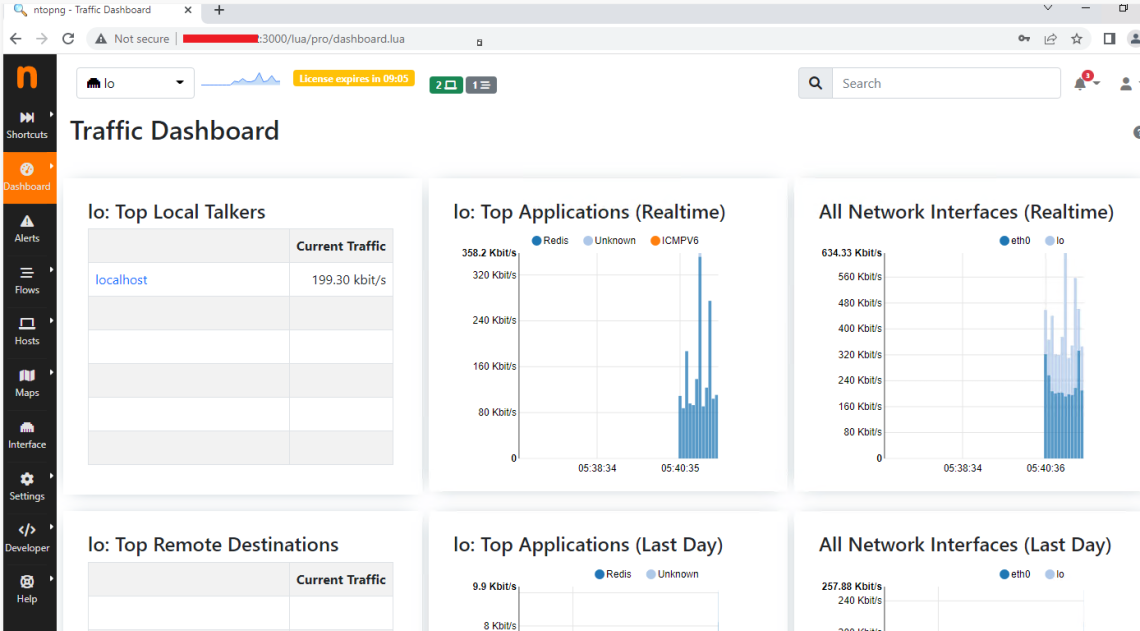Click the 634.33 Kbit/s axis peak label
The image size is (1140, 631).
851,253
